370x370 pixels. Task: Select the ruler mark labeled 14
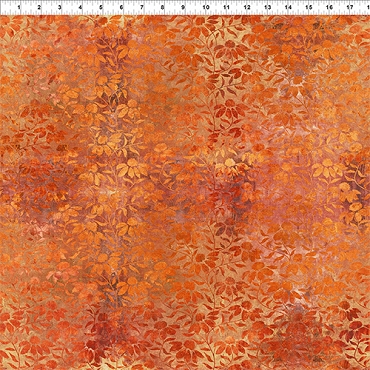click(x=288, y=7)
